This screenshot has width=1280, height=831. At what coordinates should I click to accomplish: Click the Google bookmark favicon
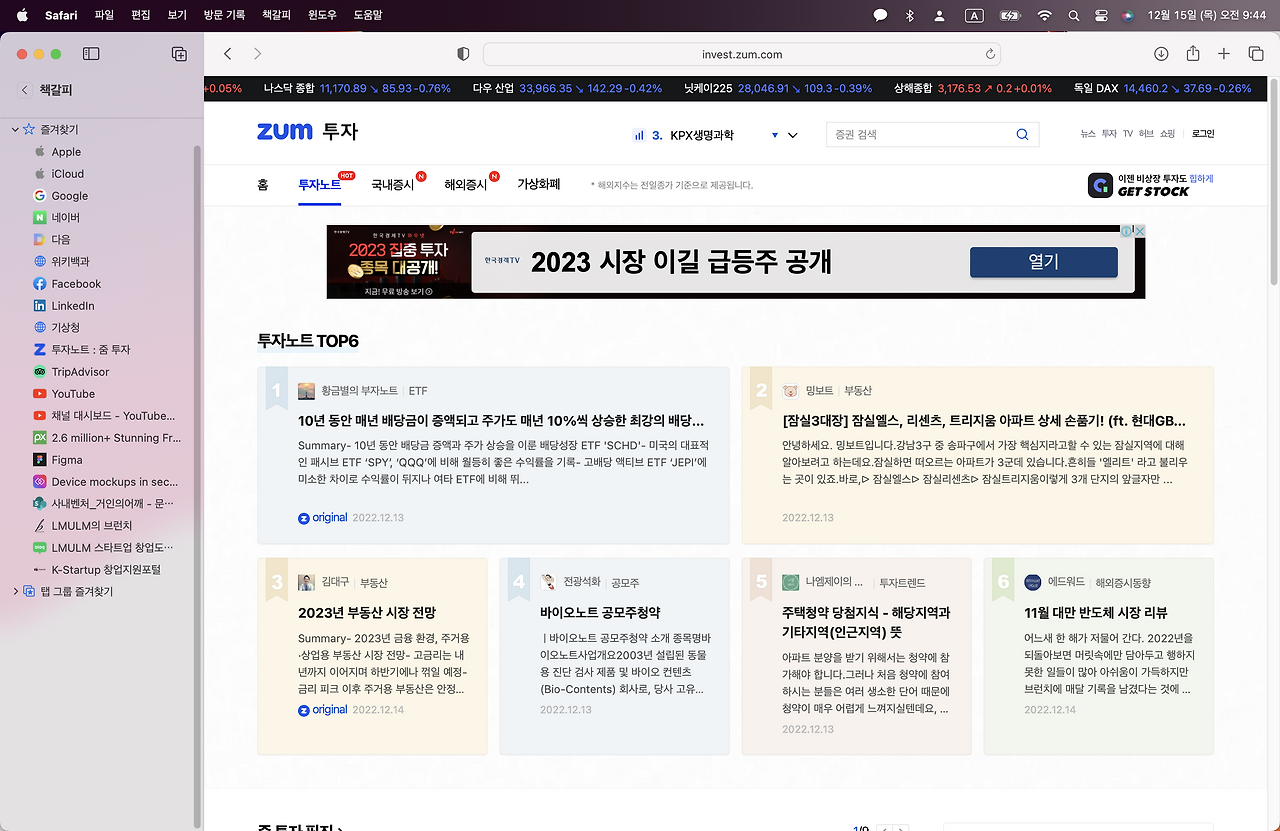click(40, 196)
